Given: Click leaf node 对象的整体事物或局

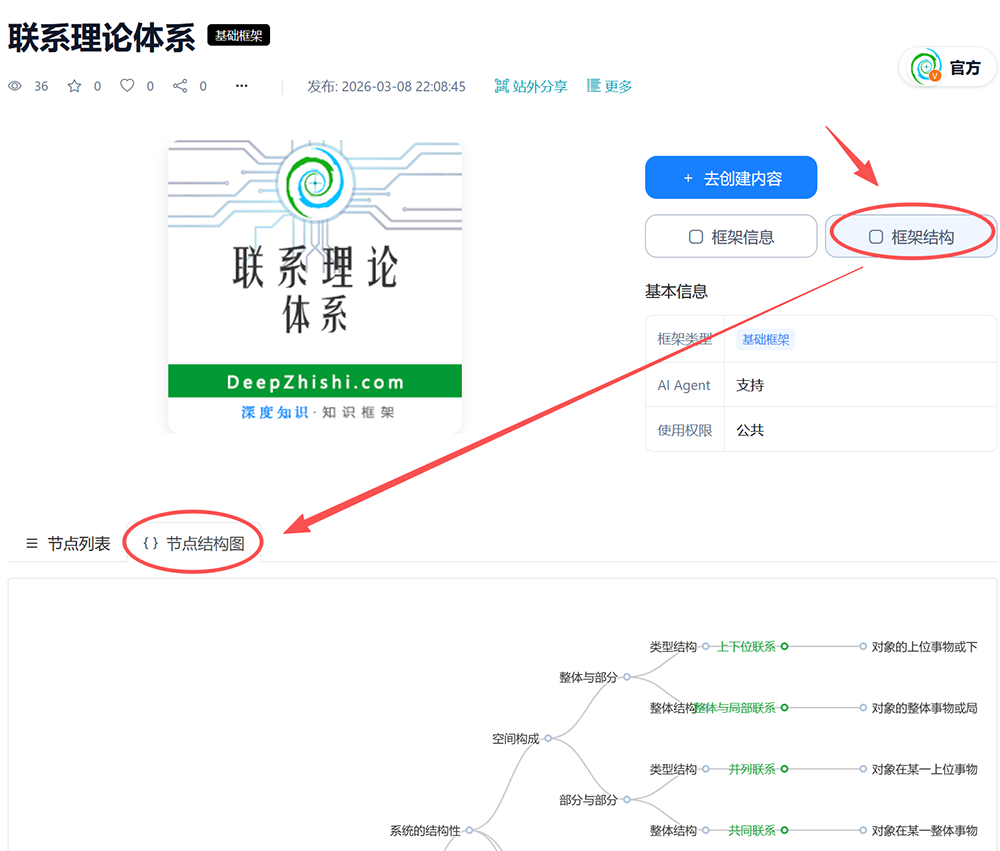Looking at the screenshot, I should pos(924,708).
